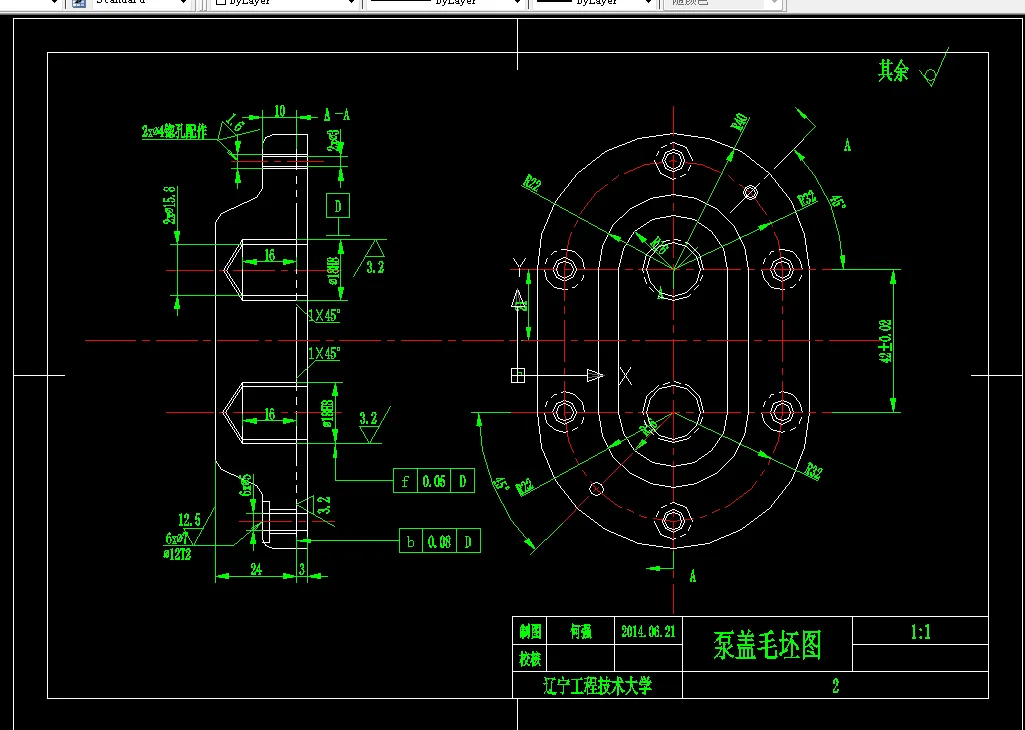
Task: Select the 其余 text
Action: pos(893,71)
